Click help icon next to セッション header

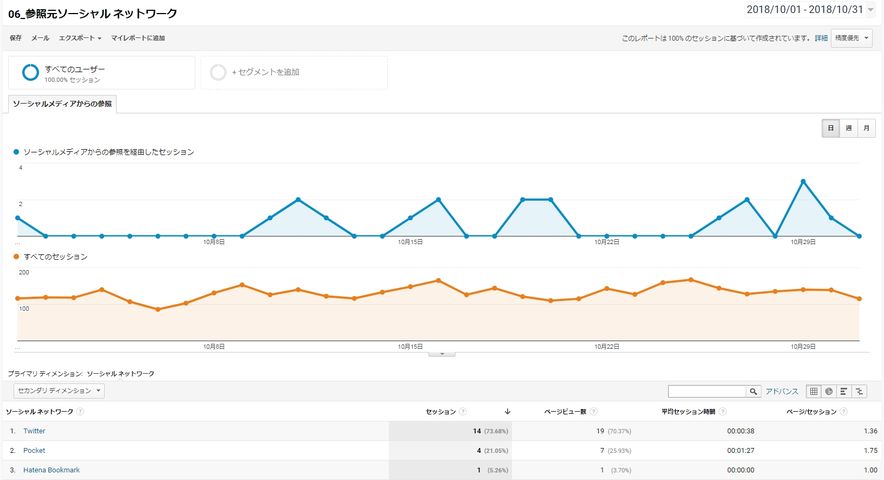tap(463, 412)
